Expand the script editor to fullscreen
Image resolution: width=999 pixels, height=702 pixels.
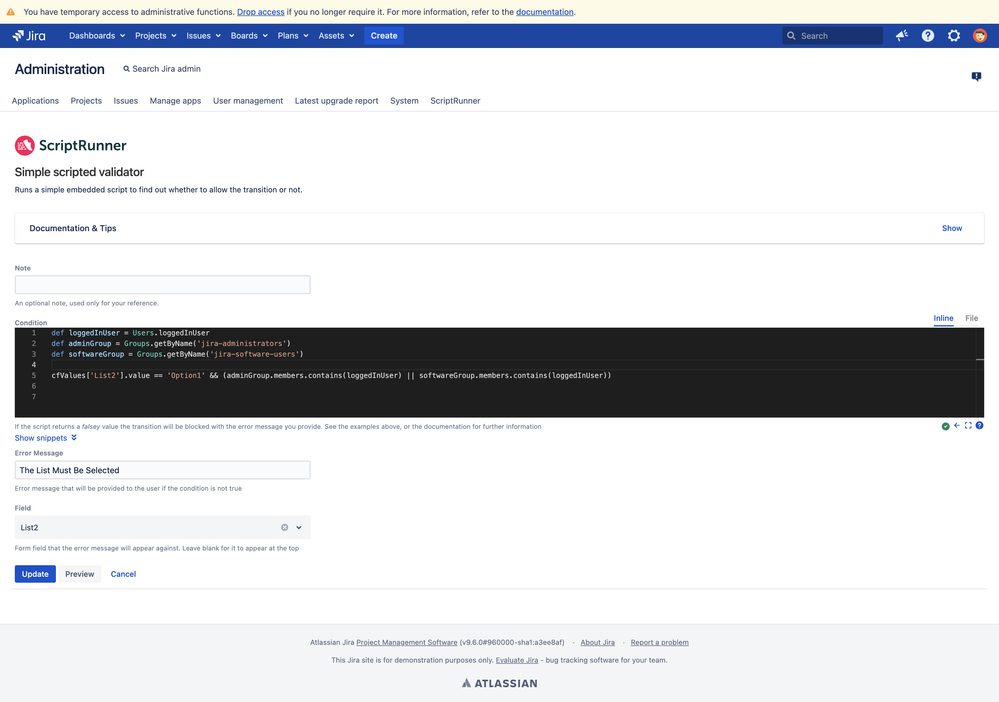(968, 425)
